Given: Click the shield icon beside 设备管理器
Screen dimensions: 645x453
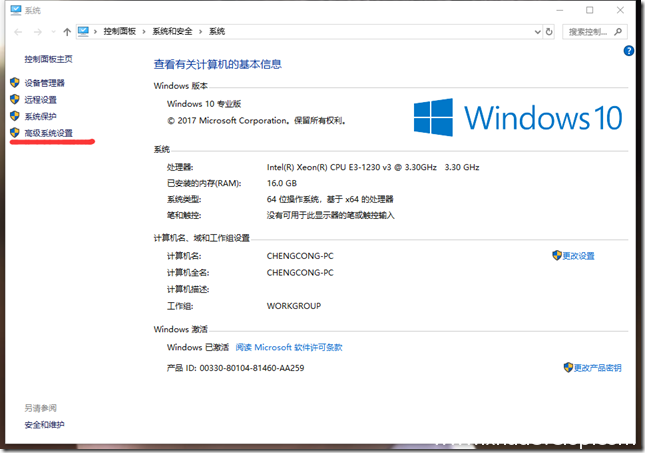Looking at the screenshot, I should [14, 83].
